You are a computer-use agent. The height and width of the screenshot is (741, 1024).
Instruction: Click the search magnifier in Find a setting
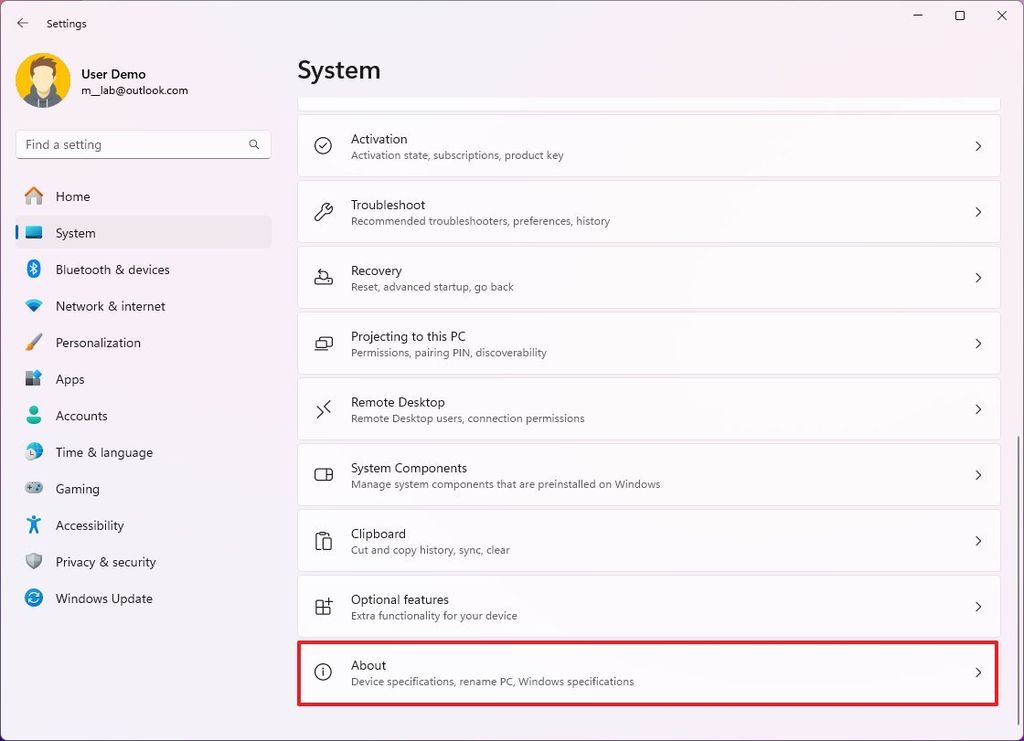click(x=254, y=144)
